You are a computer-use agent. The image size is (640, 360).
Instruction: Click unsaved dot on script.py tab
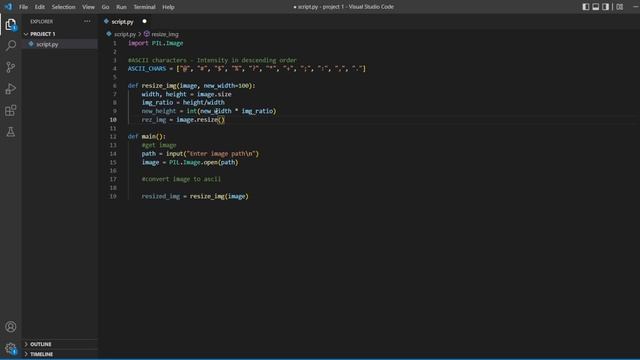(144, 21)
